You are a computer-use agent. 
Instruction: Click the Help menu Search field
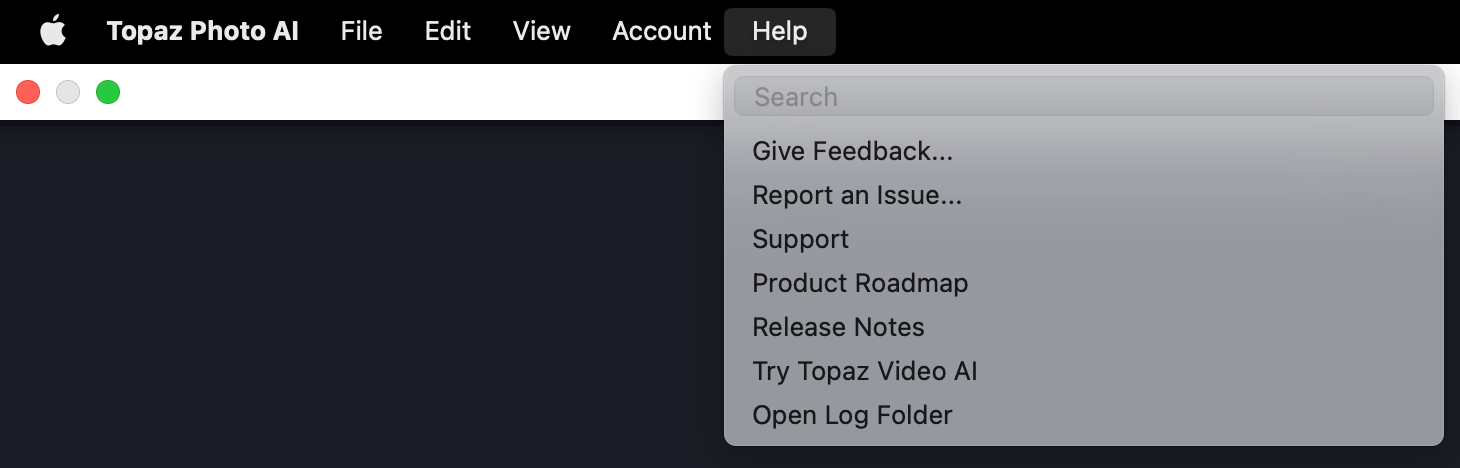click(x=1083, y=97)
